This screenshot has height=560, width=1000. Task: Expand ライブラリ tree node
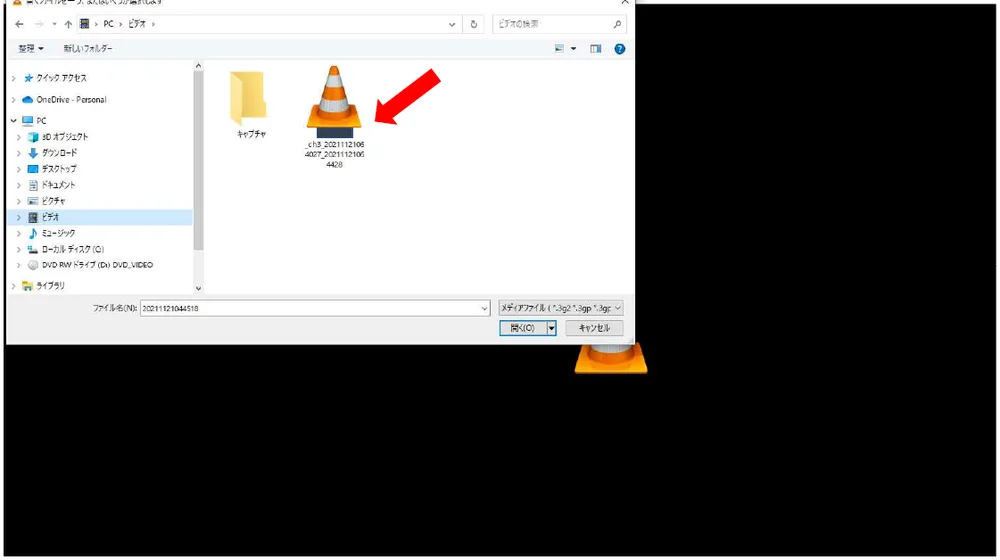click(x=13, y=286)
